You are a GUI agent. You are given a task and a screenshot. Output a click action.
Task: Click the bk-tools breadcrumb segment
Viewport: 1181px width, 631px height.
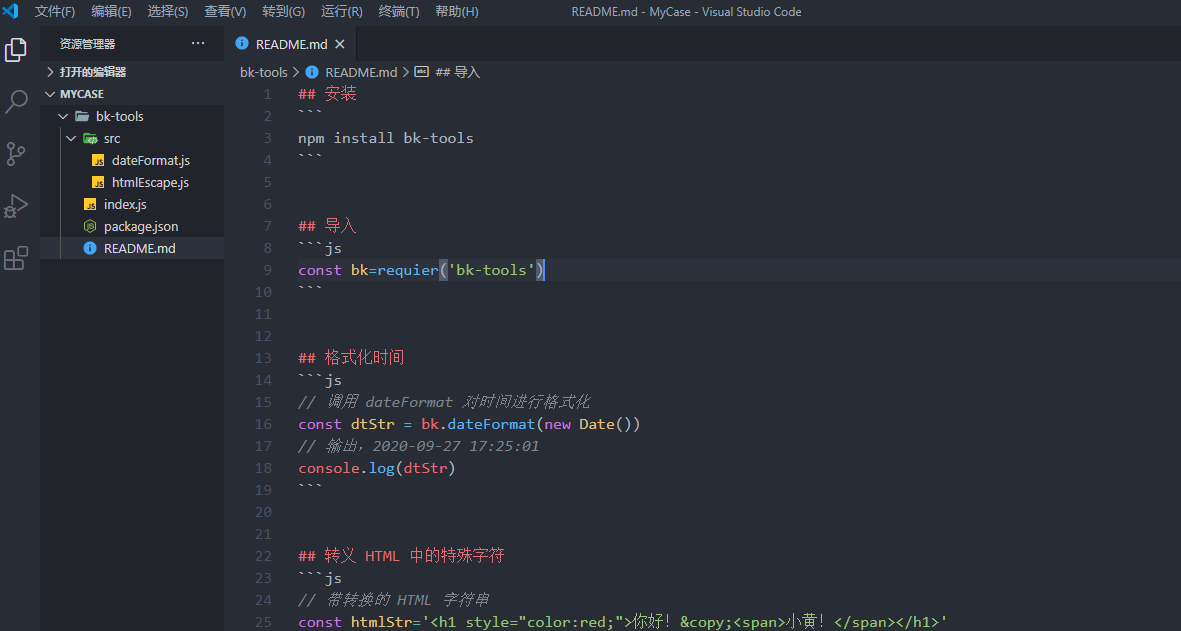coord(264,72)
